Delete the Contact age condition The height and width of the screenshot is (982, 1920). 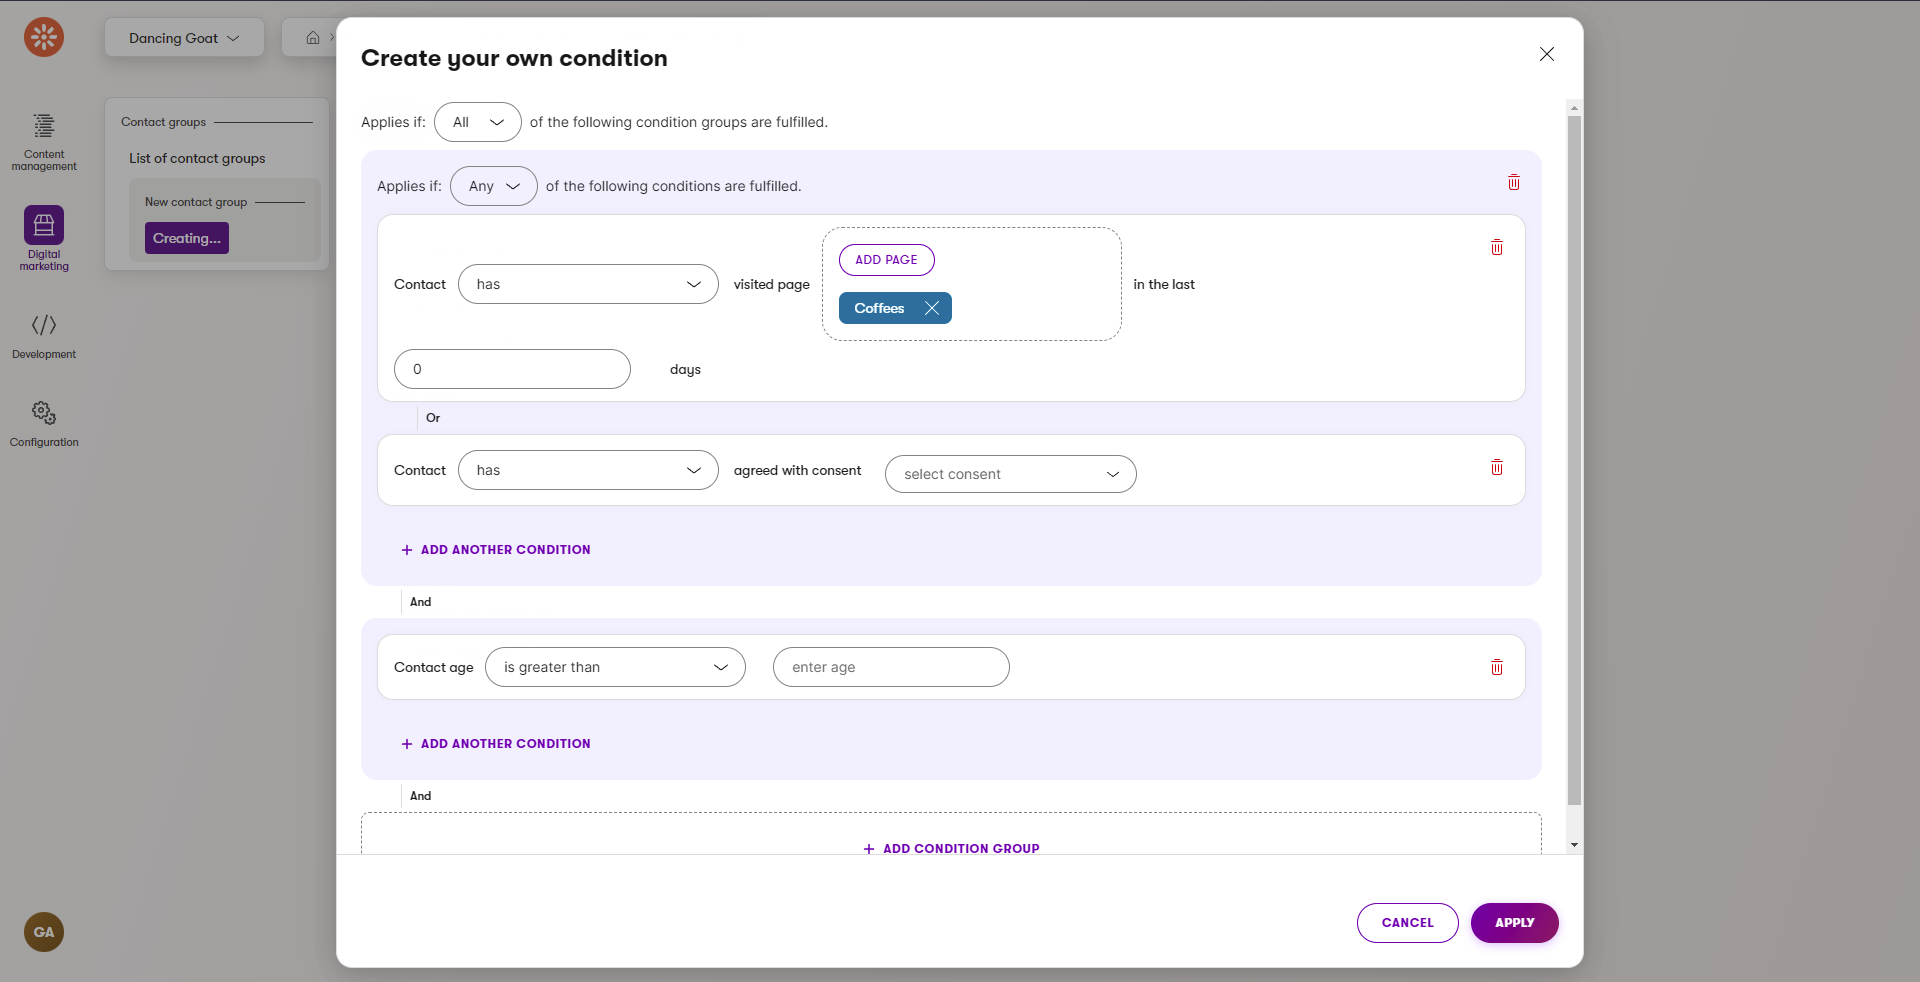(x=1497, y=667)
